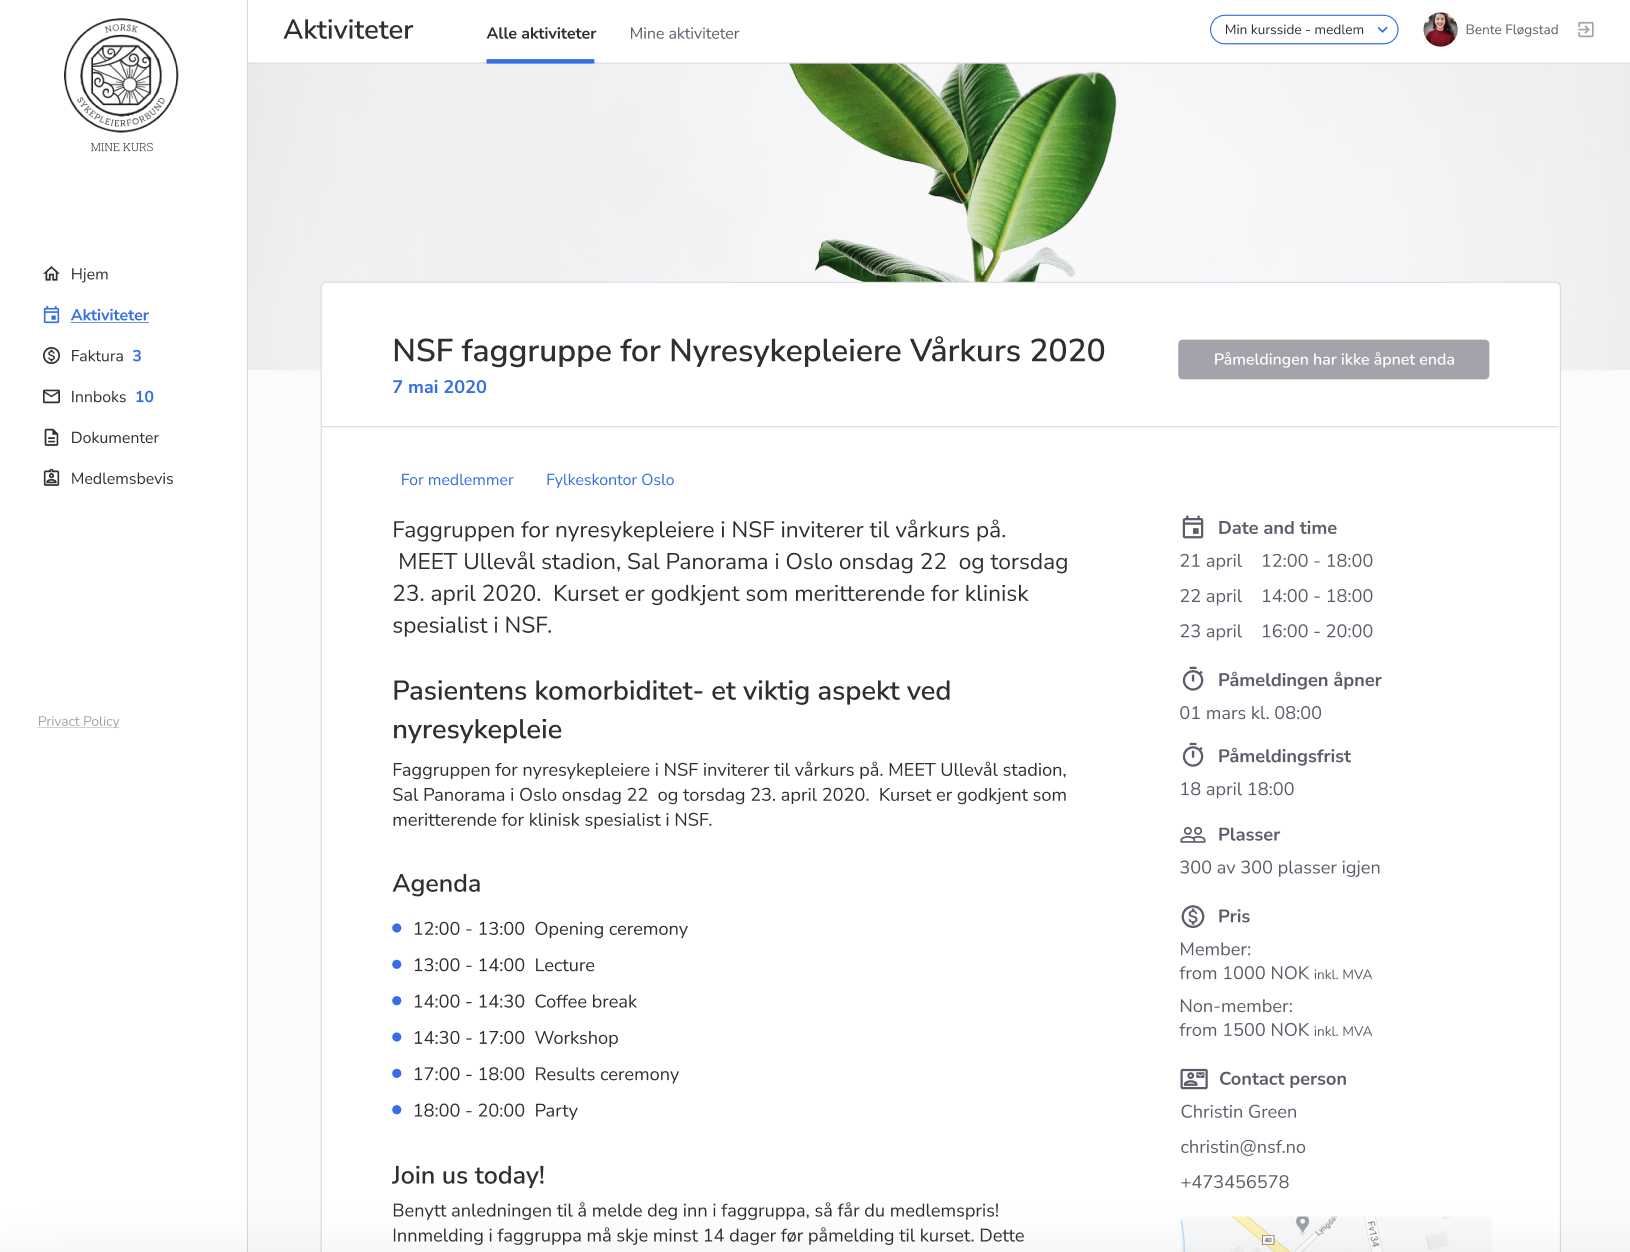Screen dimensions: 1630x1252
Task: Click the Dokumenter file icon
Action: point(52,438)
